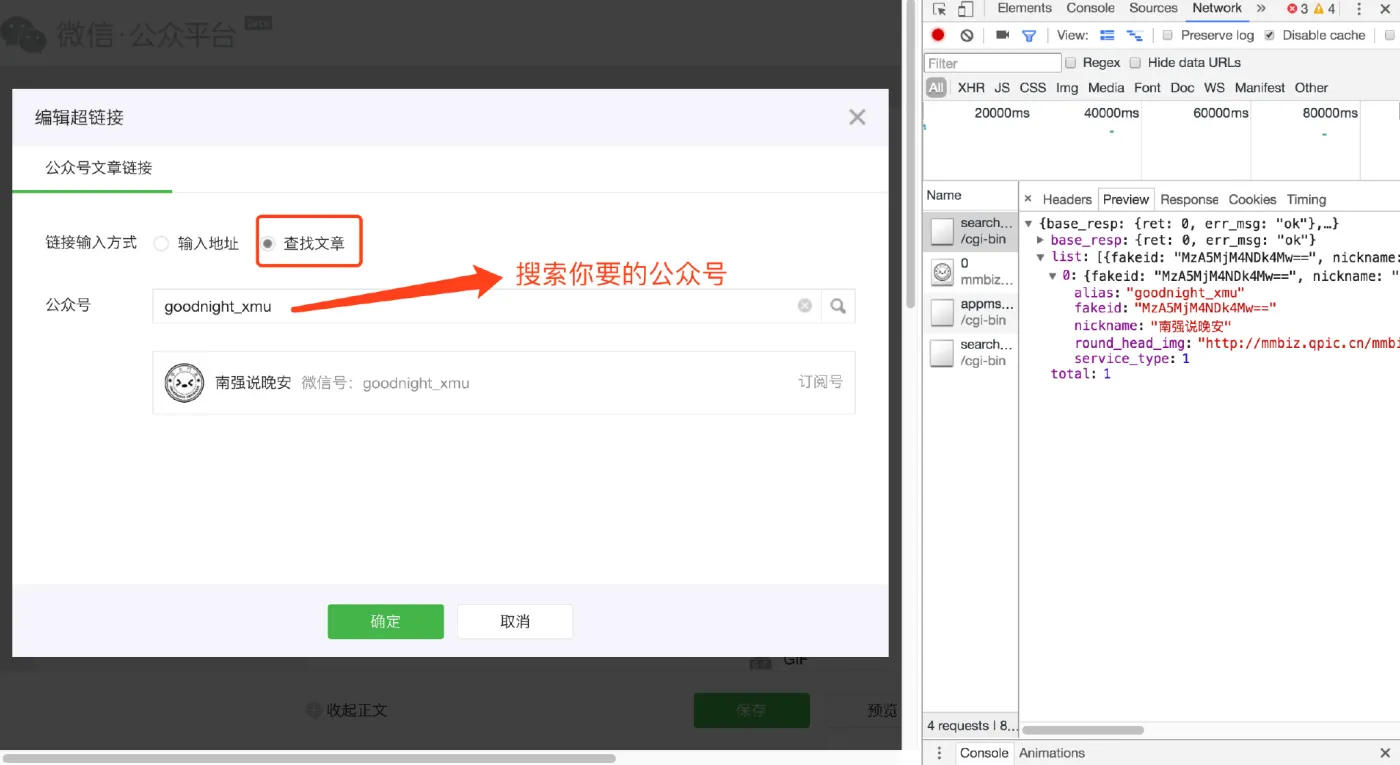Open the Cookies tab of the request

1252,199
